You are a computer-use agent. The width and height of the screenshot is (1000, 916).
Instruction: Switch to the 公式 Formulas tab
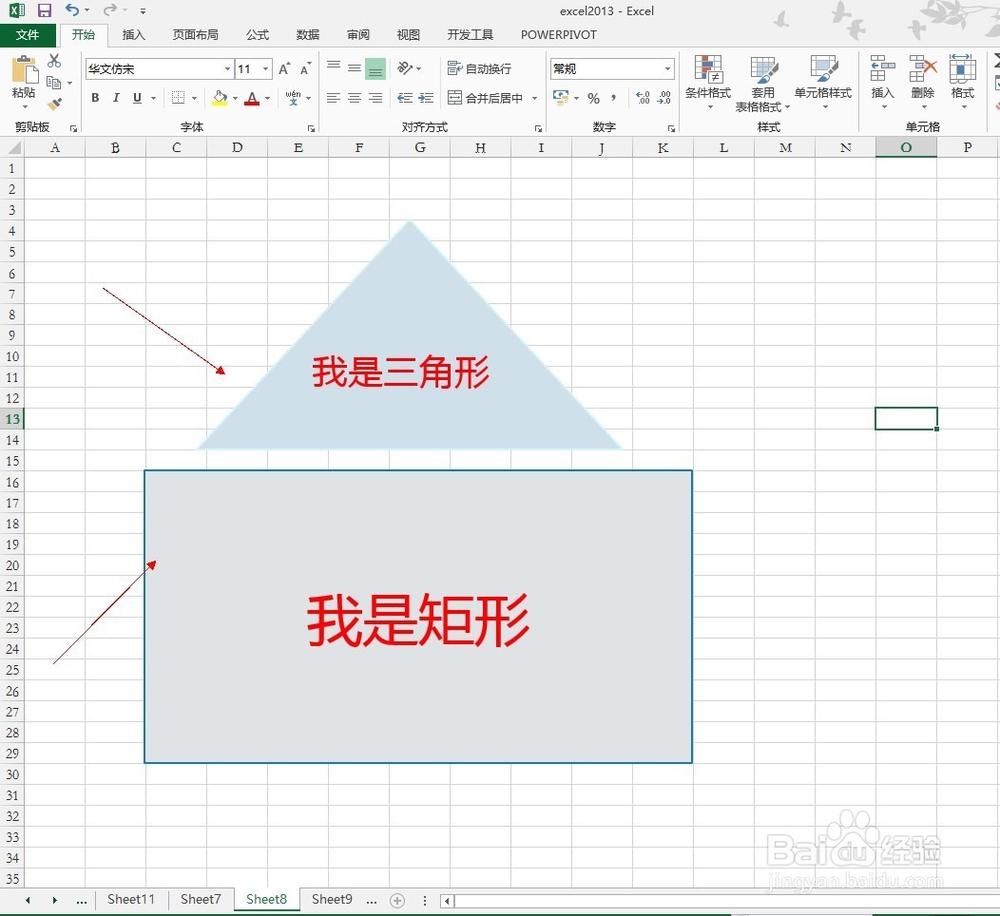258,35
